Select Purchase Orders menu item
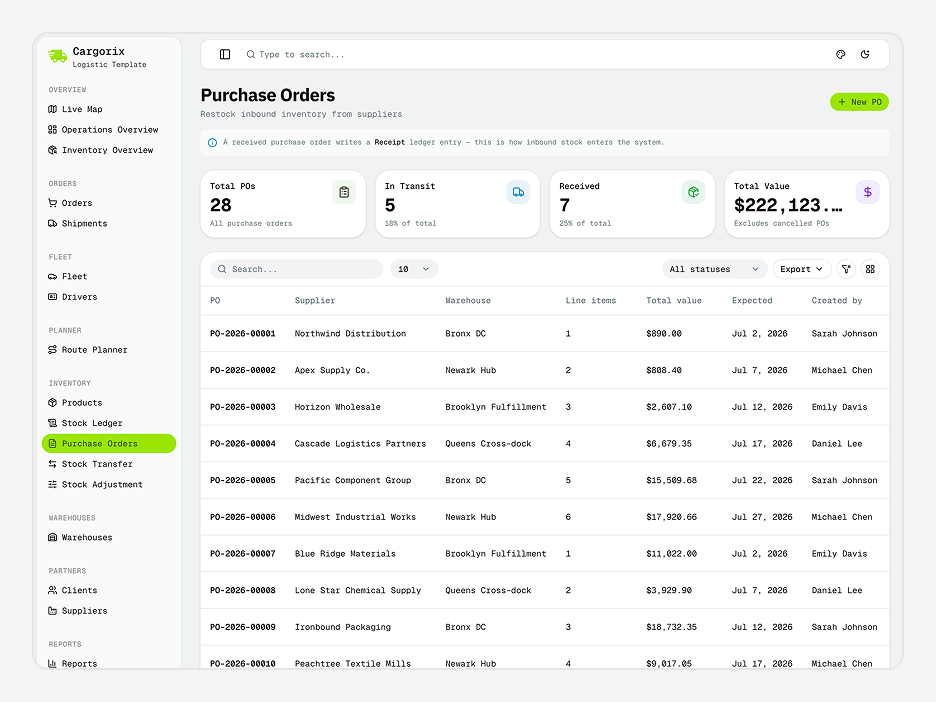Screen dimensions: 936x702 [x=109, y=444]
